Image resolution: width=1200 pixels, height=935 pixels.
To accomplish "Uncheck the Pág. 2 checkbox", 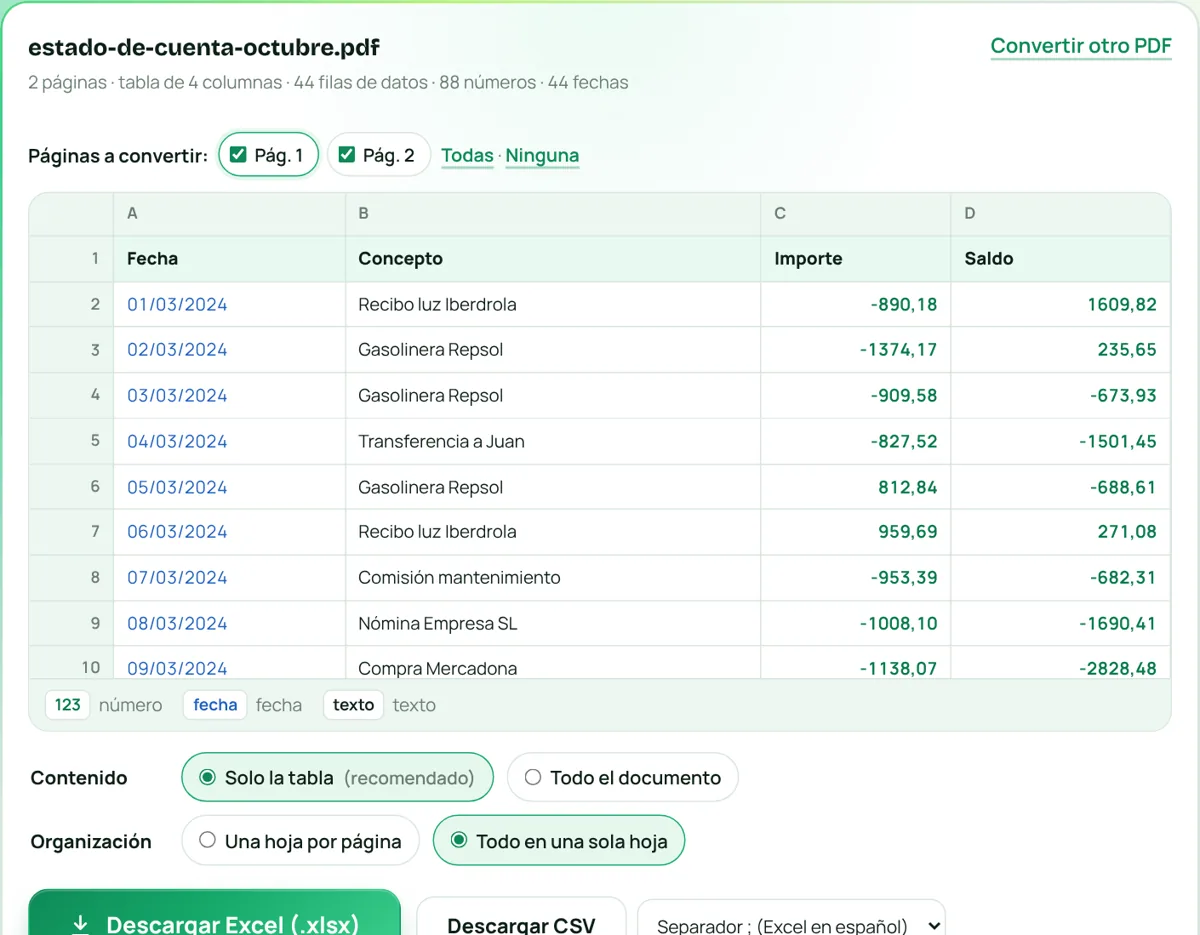I will coord(347,155).
